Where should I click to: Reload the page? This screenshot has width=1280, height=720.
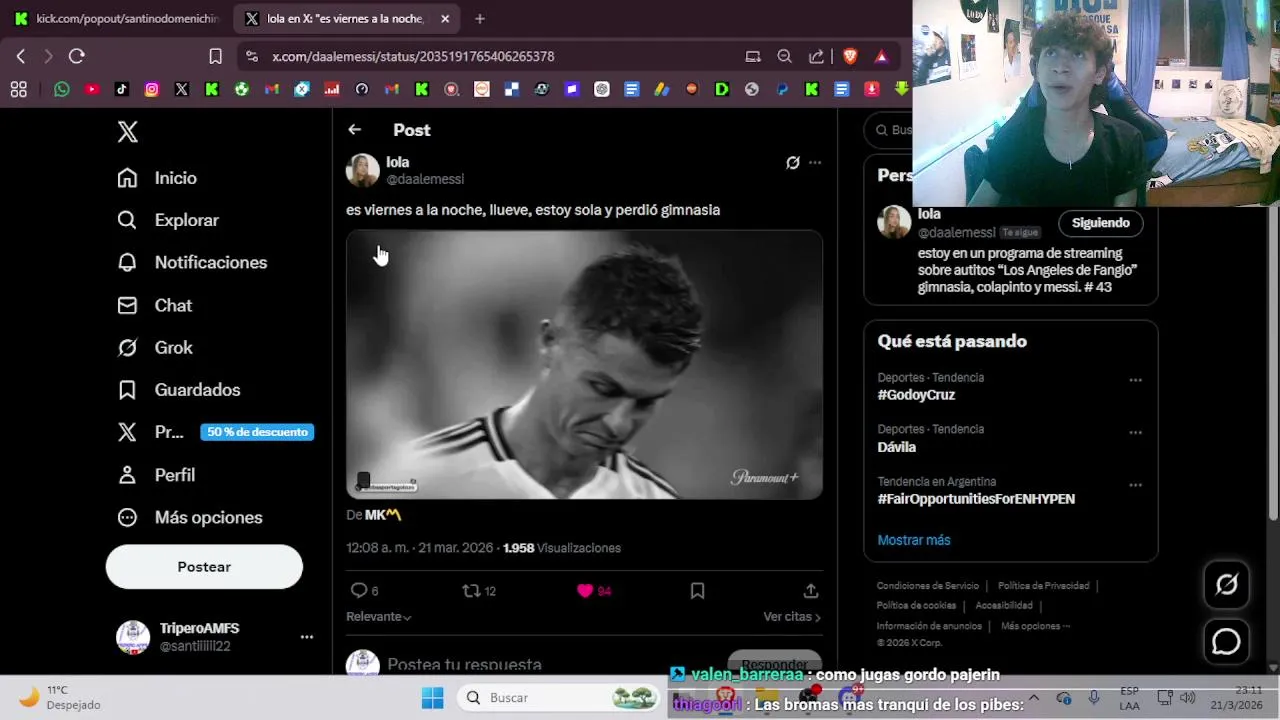coord(77,56)
